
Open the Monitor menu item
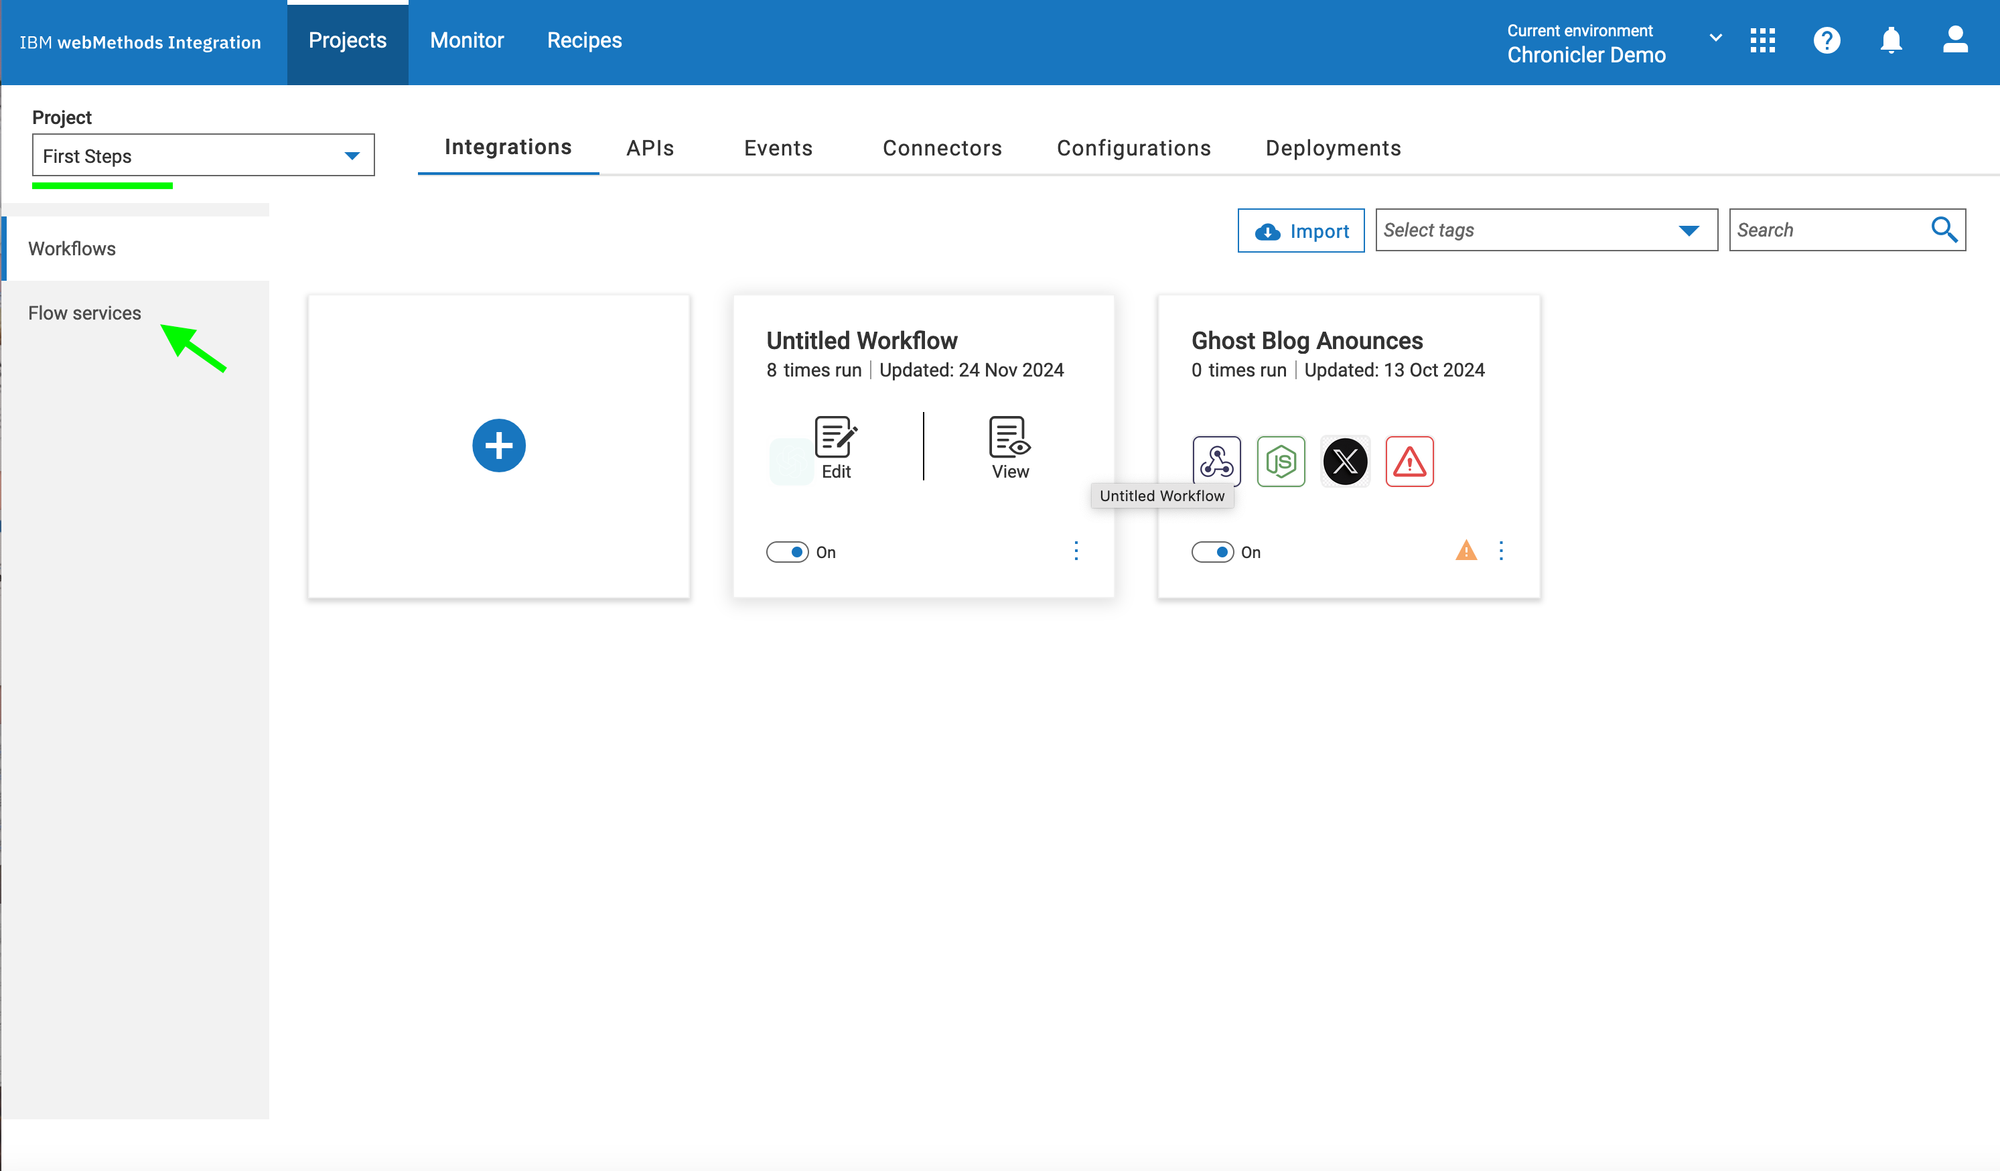point(467,41)
